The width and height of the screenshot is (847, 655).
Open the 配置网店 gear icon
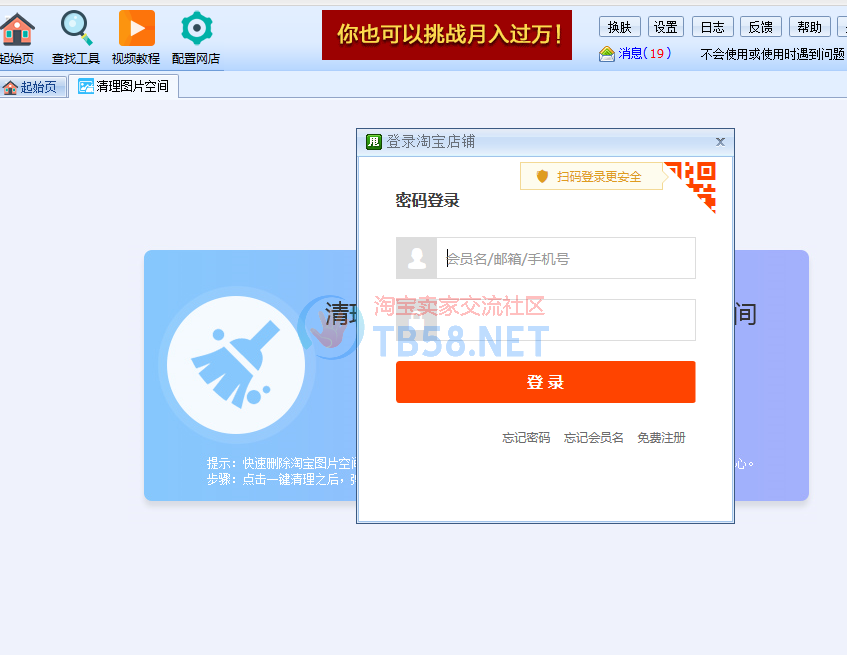click(196, 38)
